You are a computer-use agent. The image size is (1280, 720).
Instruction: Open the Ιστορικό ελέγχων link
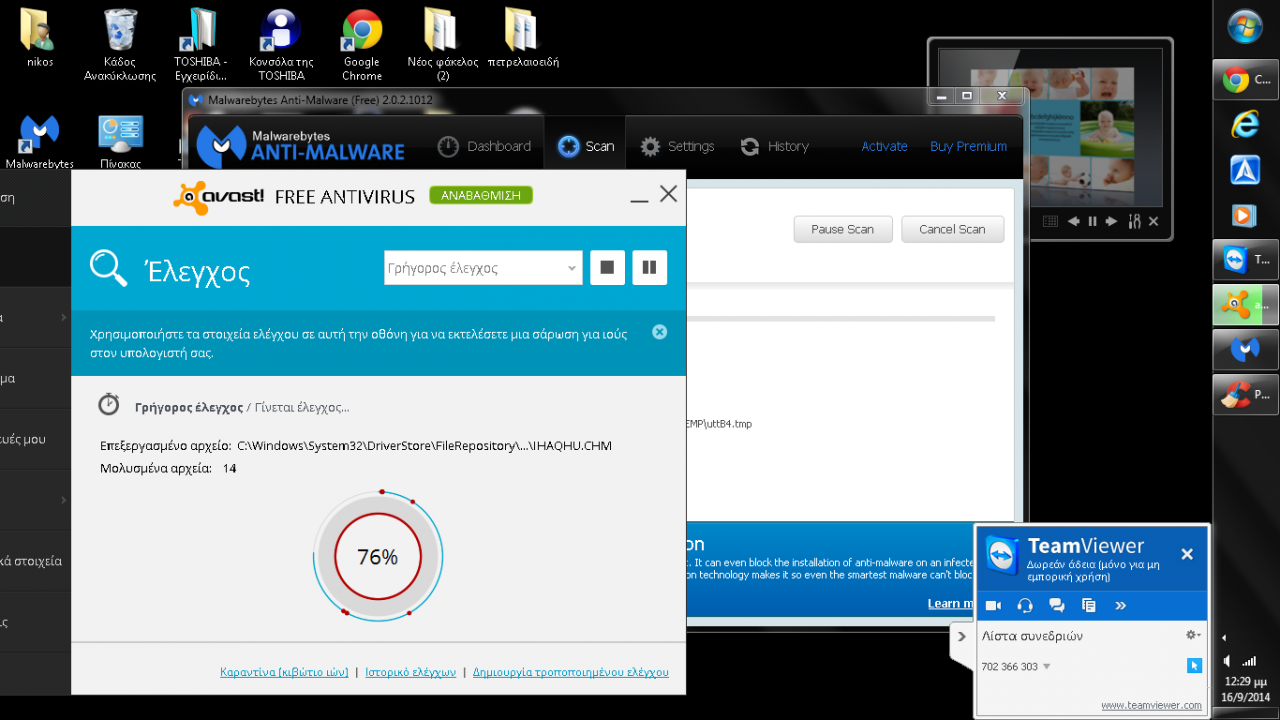coord(410,672)
